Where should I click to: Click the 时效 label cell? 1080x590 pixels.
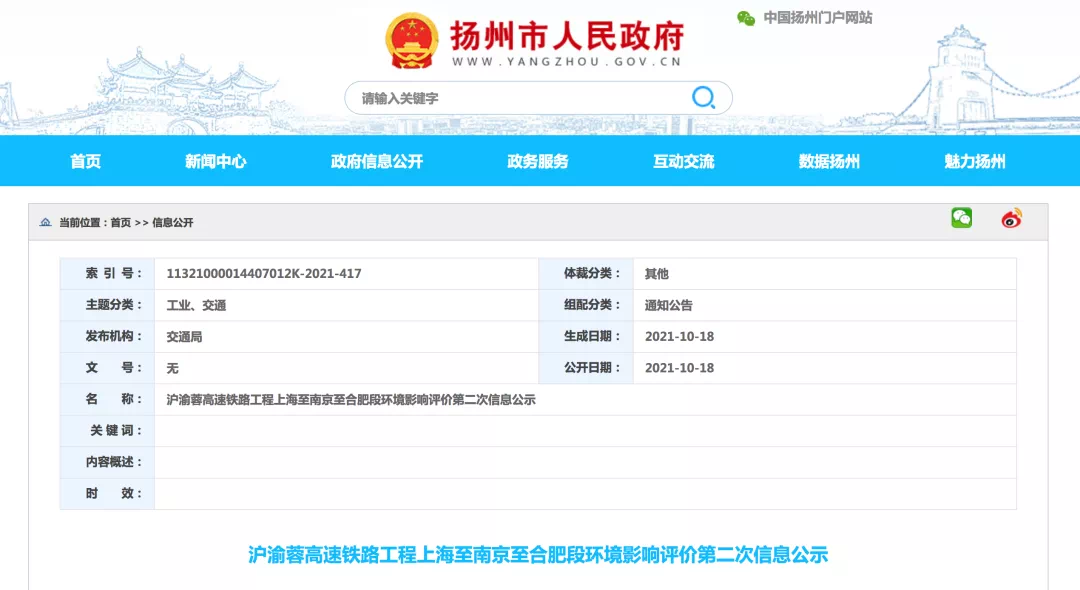click(107, 494)
